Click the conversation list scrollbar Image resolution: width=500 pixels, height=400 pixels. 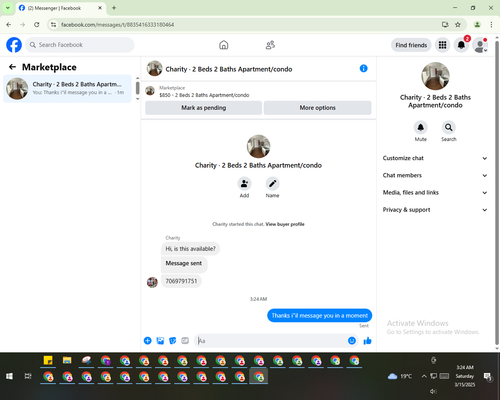[137, 88]
